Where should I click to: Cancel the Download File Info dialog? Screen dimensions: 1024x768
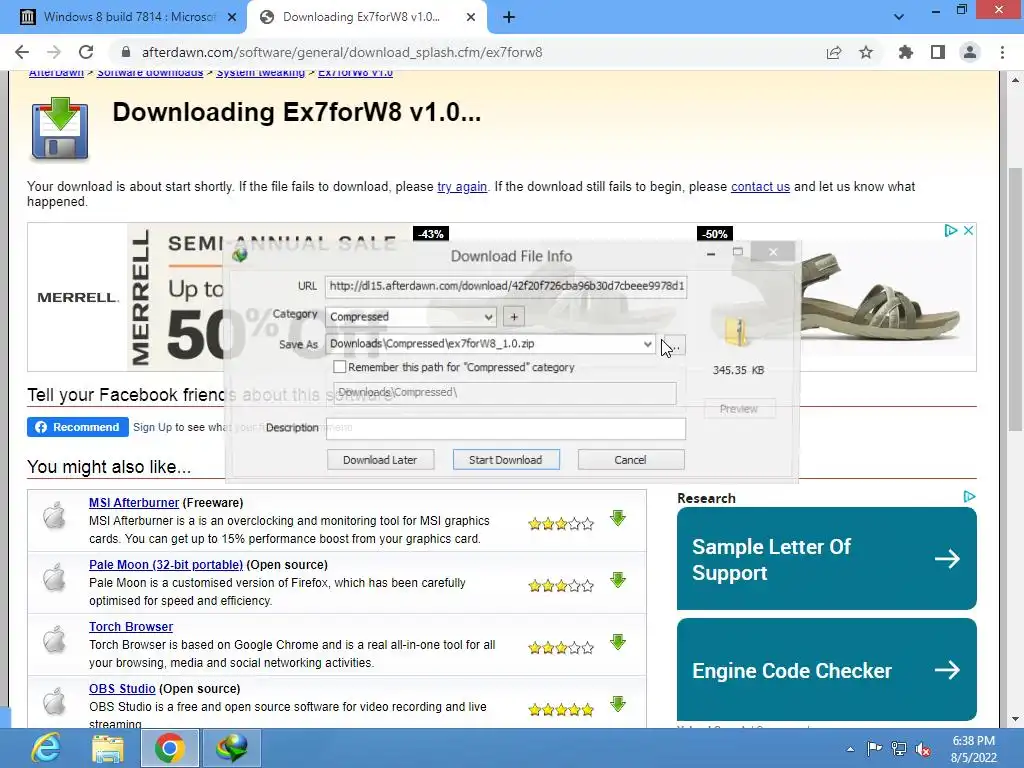click(630, 460)
